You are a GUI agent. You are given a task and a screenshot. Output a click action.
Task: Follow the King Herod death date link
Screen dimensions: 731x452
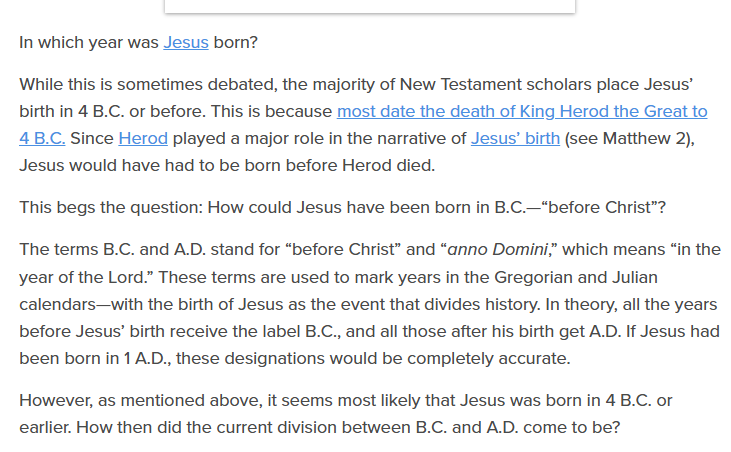521,111
